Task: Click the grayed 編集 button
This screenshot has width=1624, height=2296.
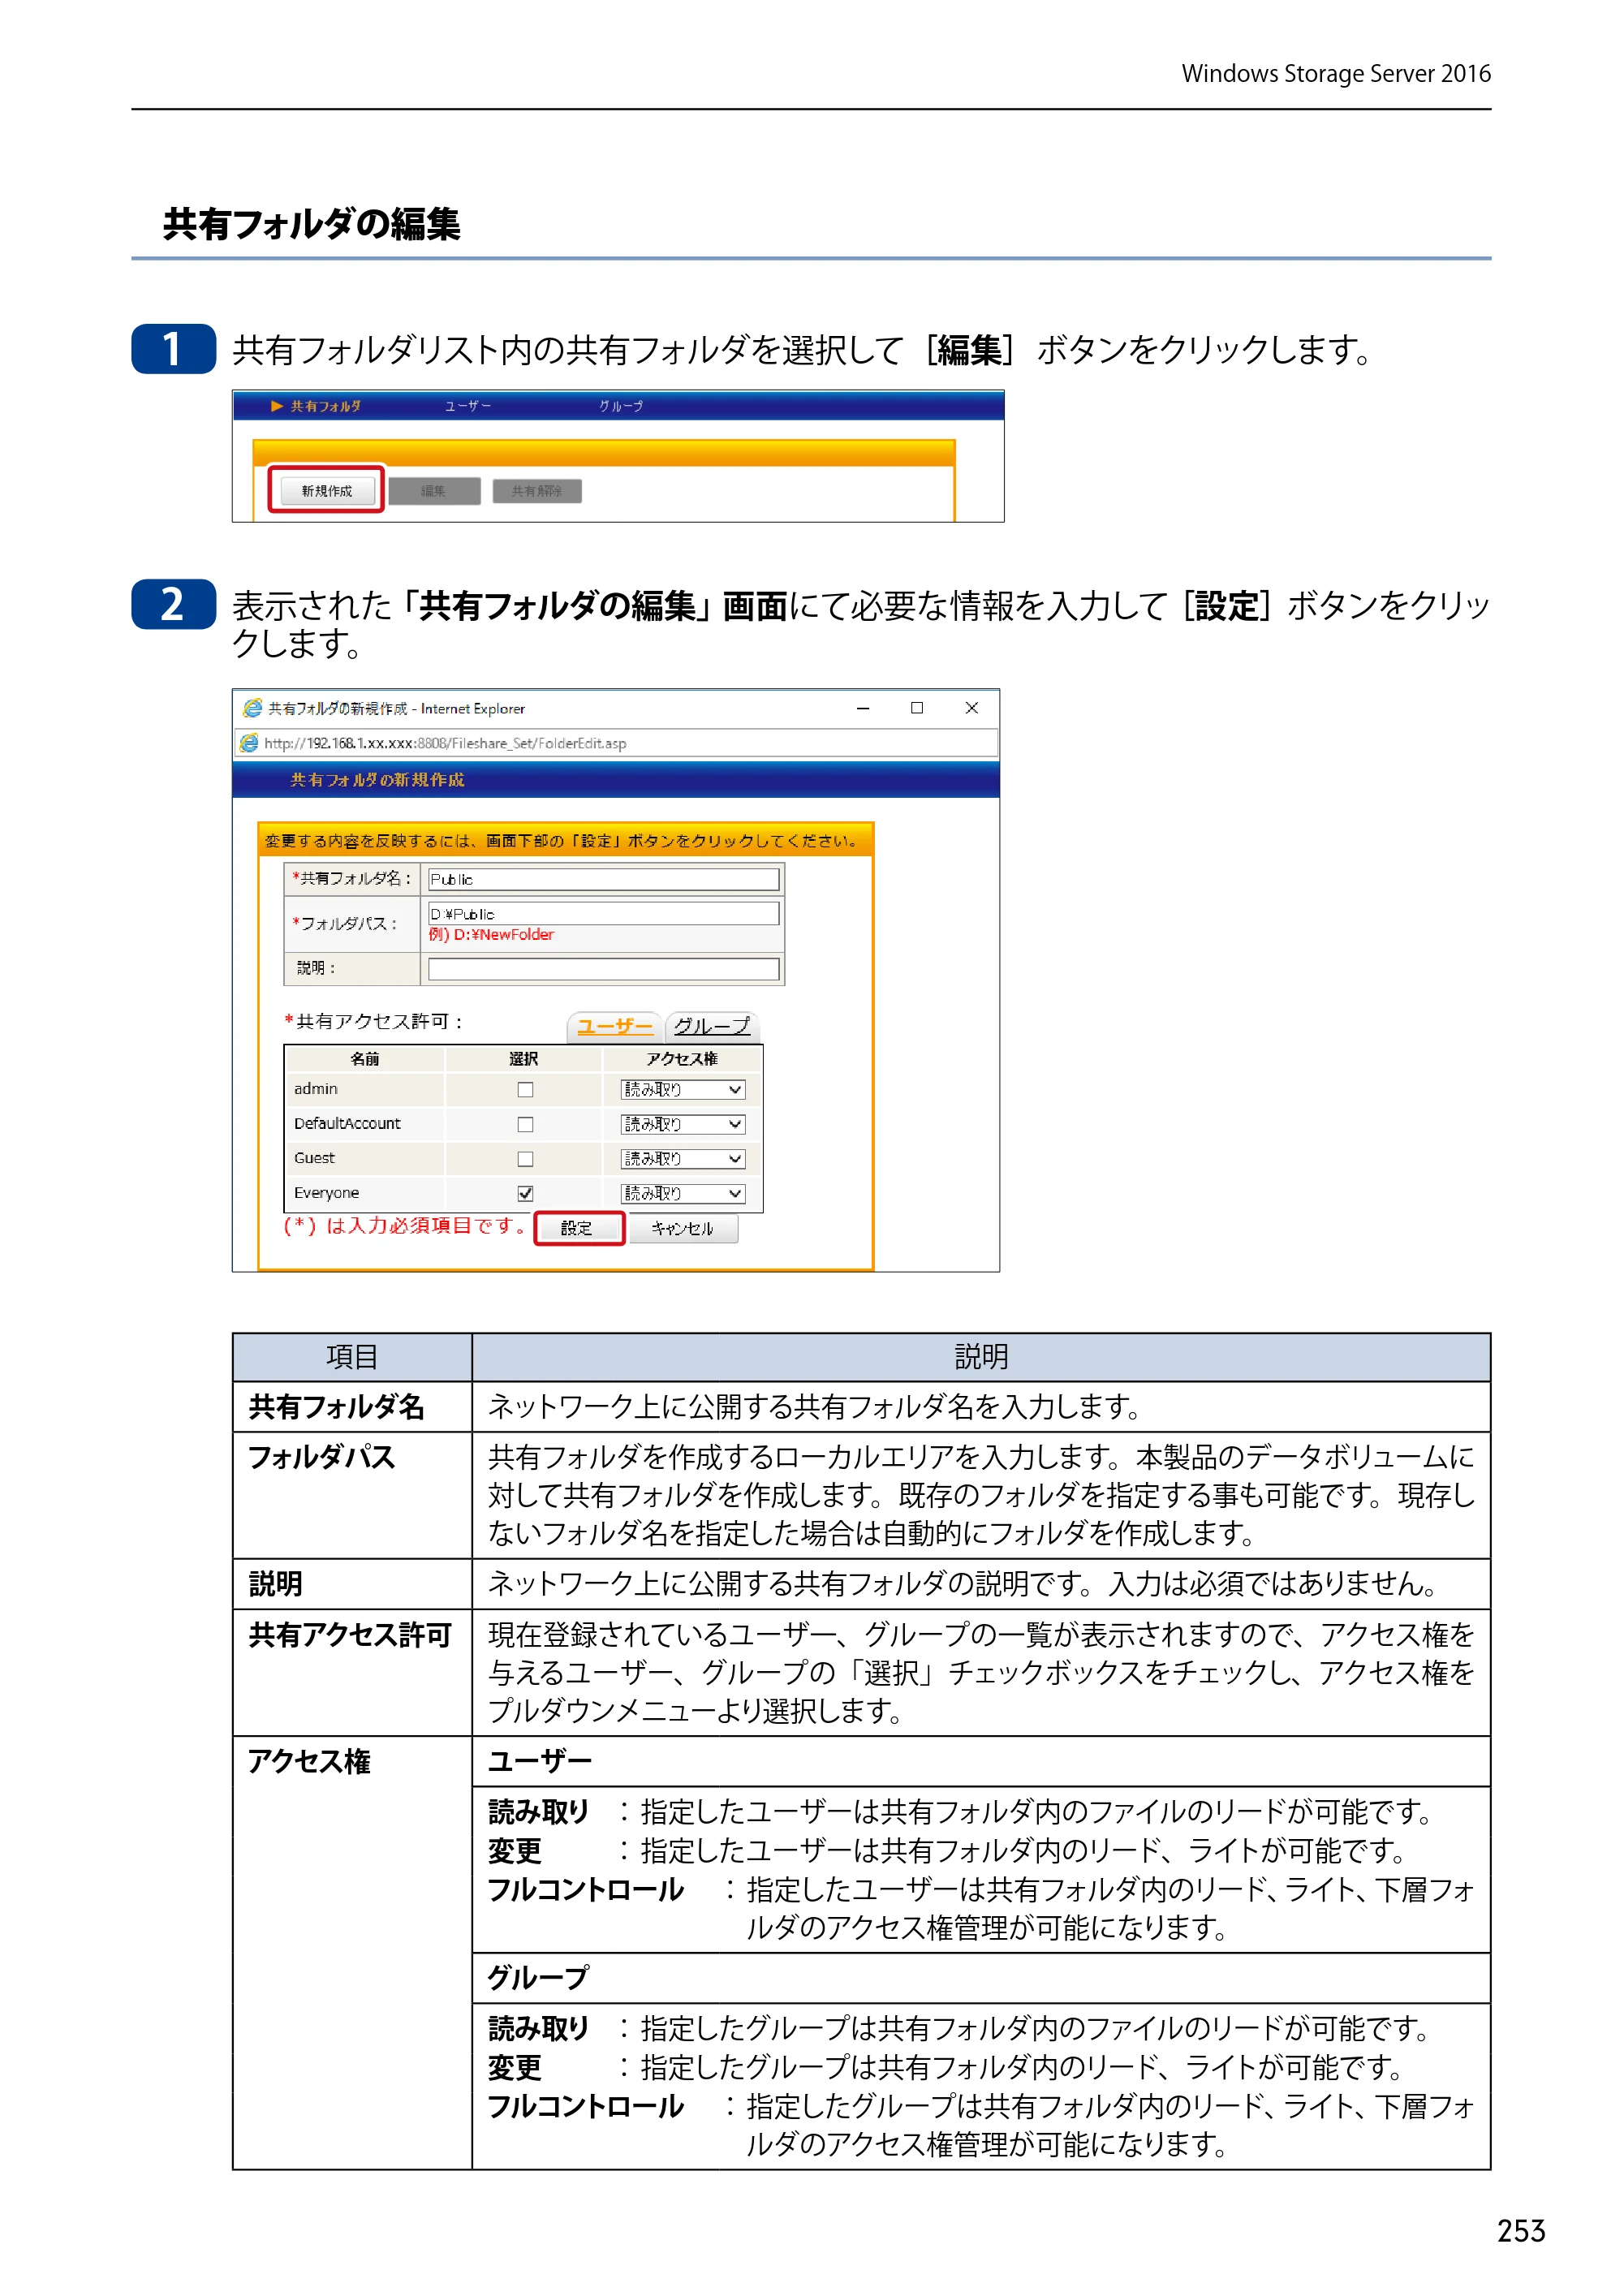Action: click(434, 491)
